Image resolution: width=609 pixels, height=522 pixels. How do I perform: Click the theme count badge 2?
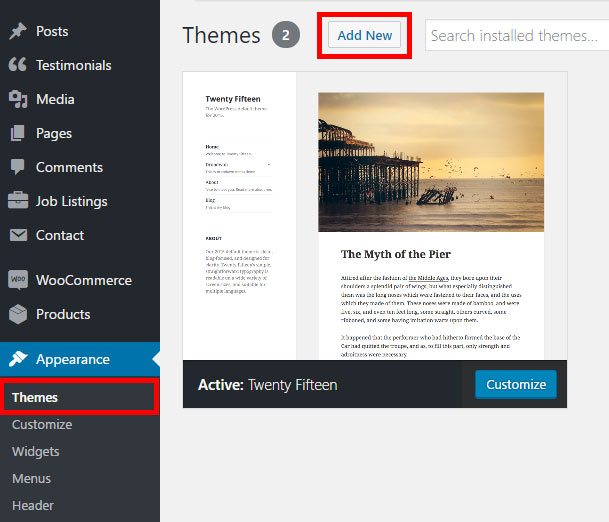286,35
